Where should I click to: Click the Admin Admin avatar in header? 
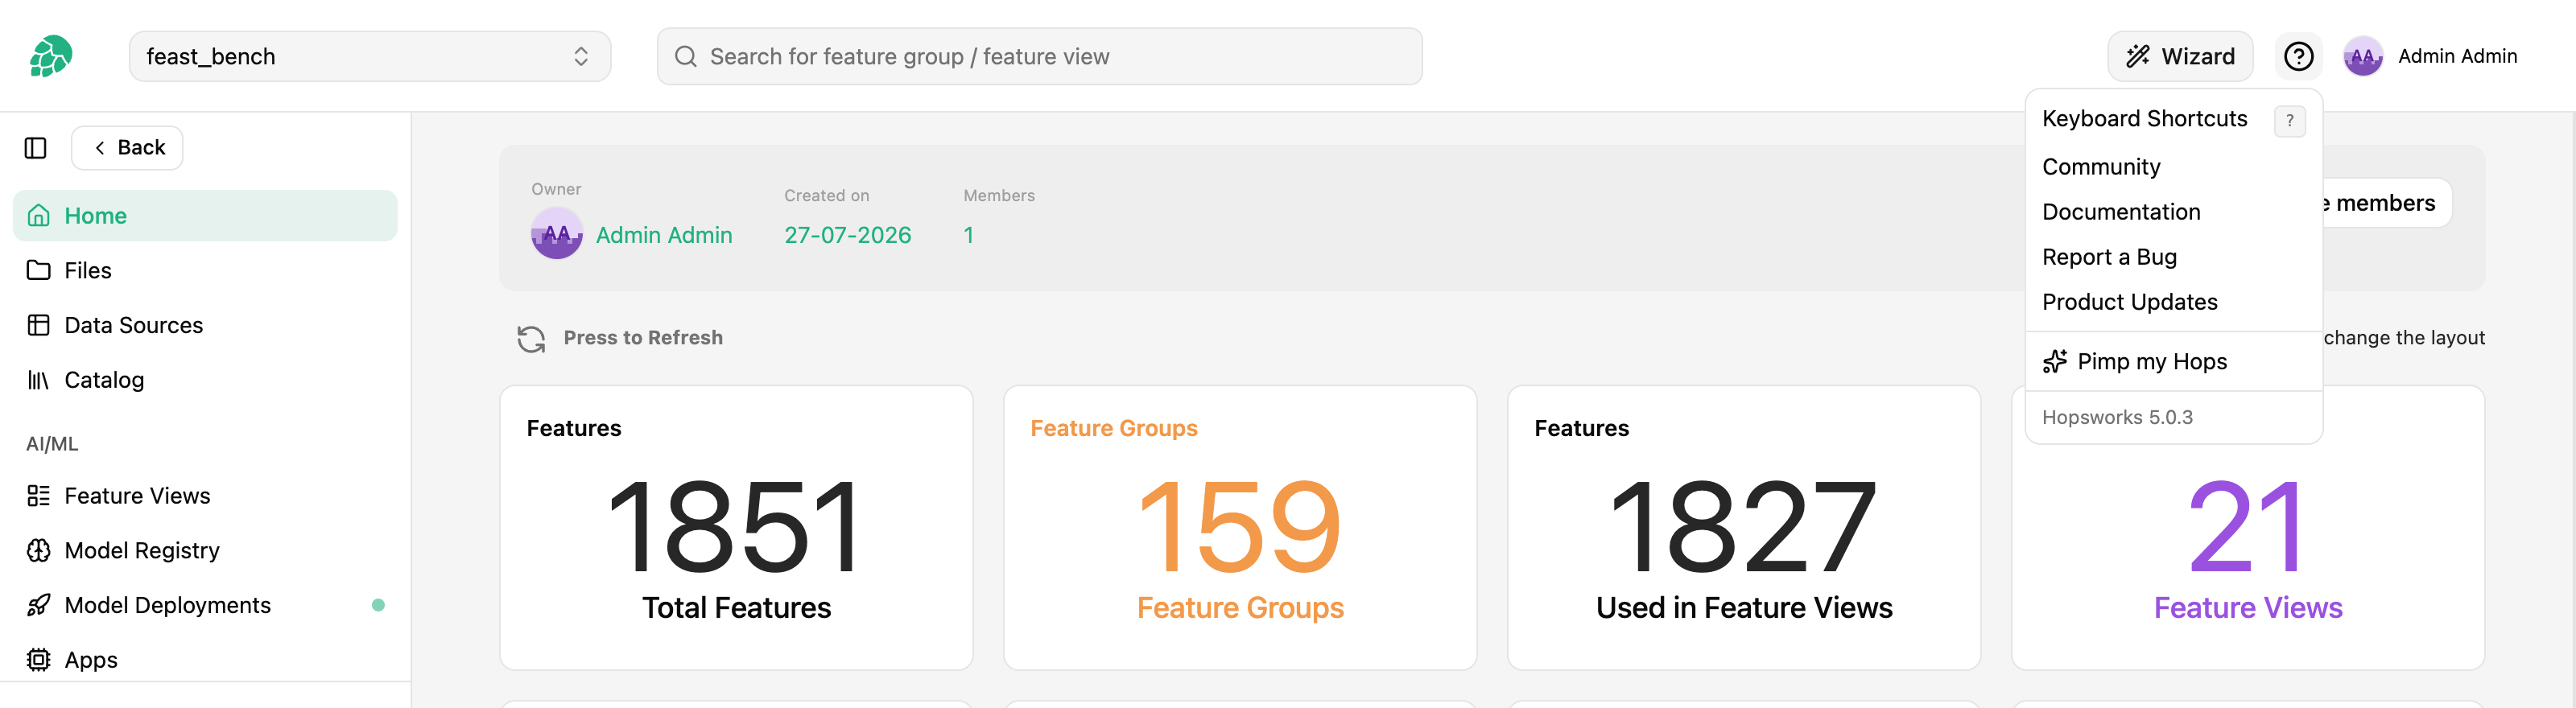click(x=2363, y=56)
